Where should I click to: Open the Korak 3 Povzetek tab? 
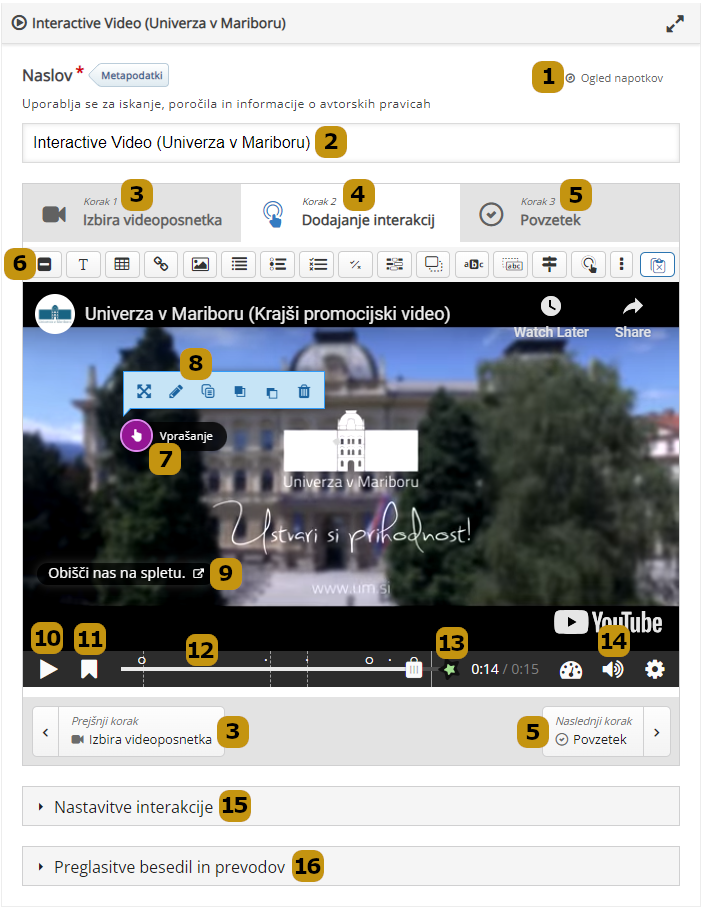(x=569, y=213)
